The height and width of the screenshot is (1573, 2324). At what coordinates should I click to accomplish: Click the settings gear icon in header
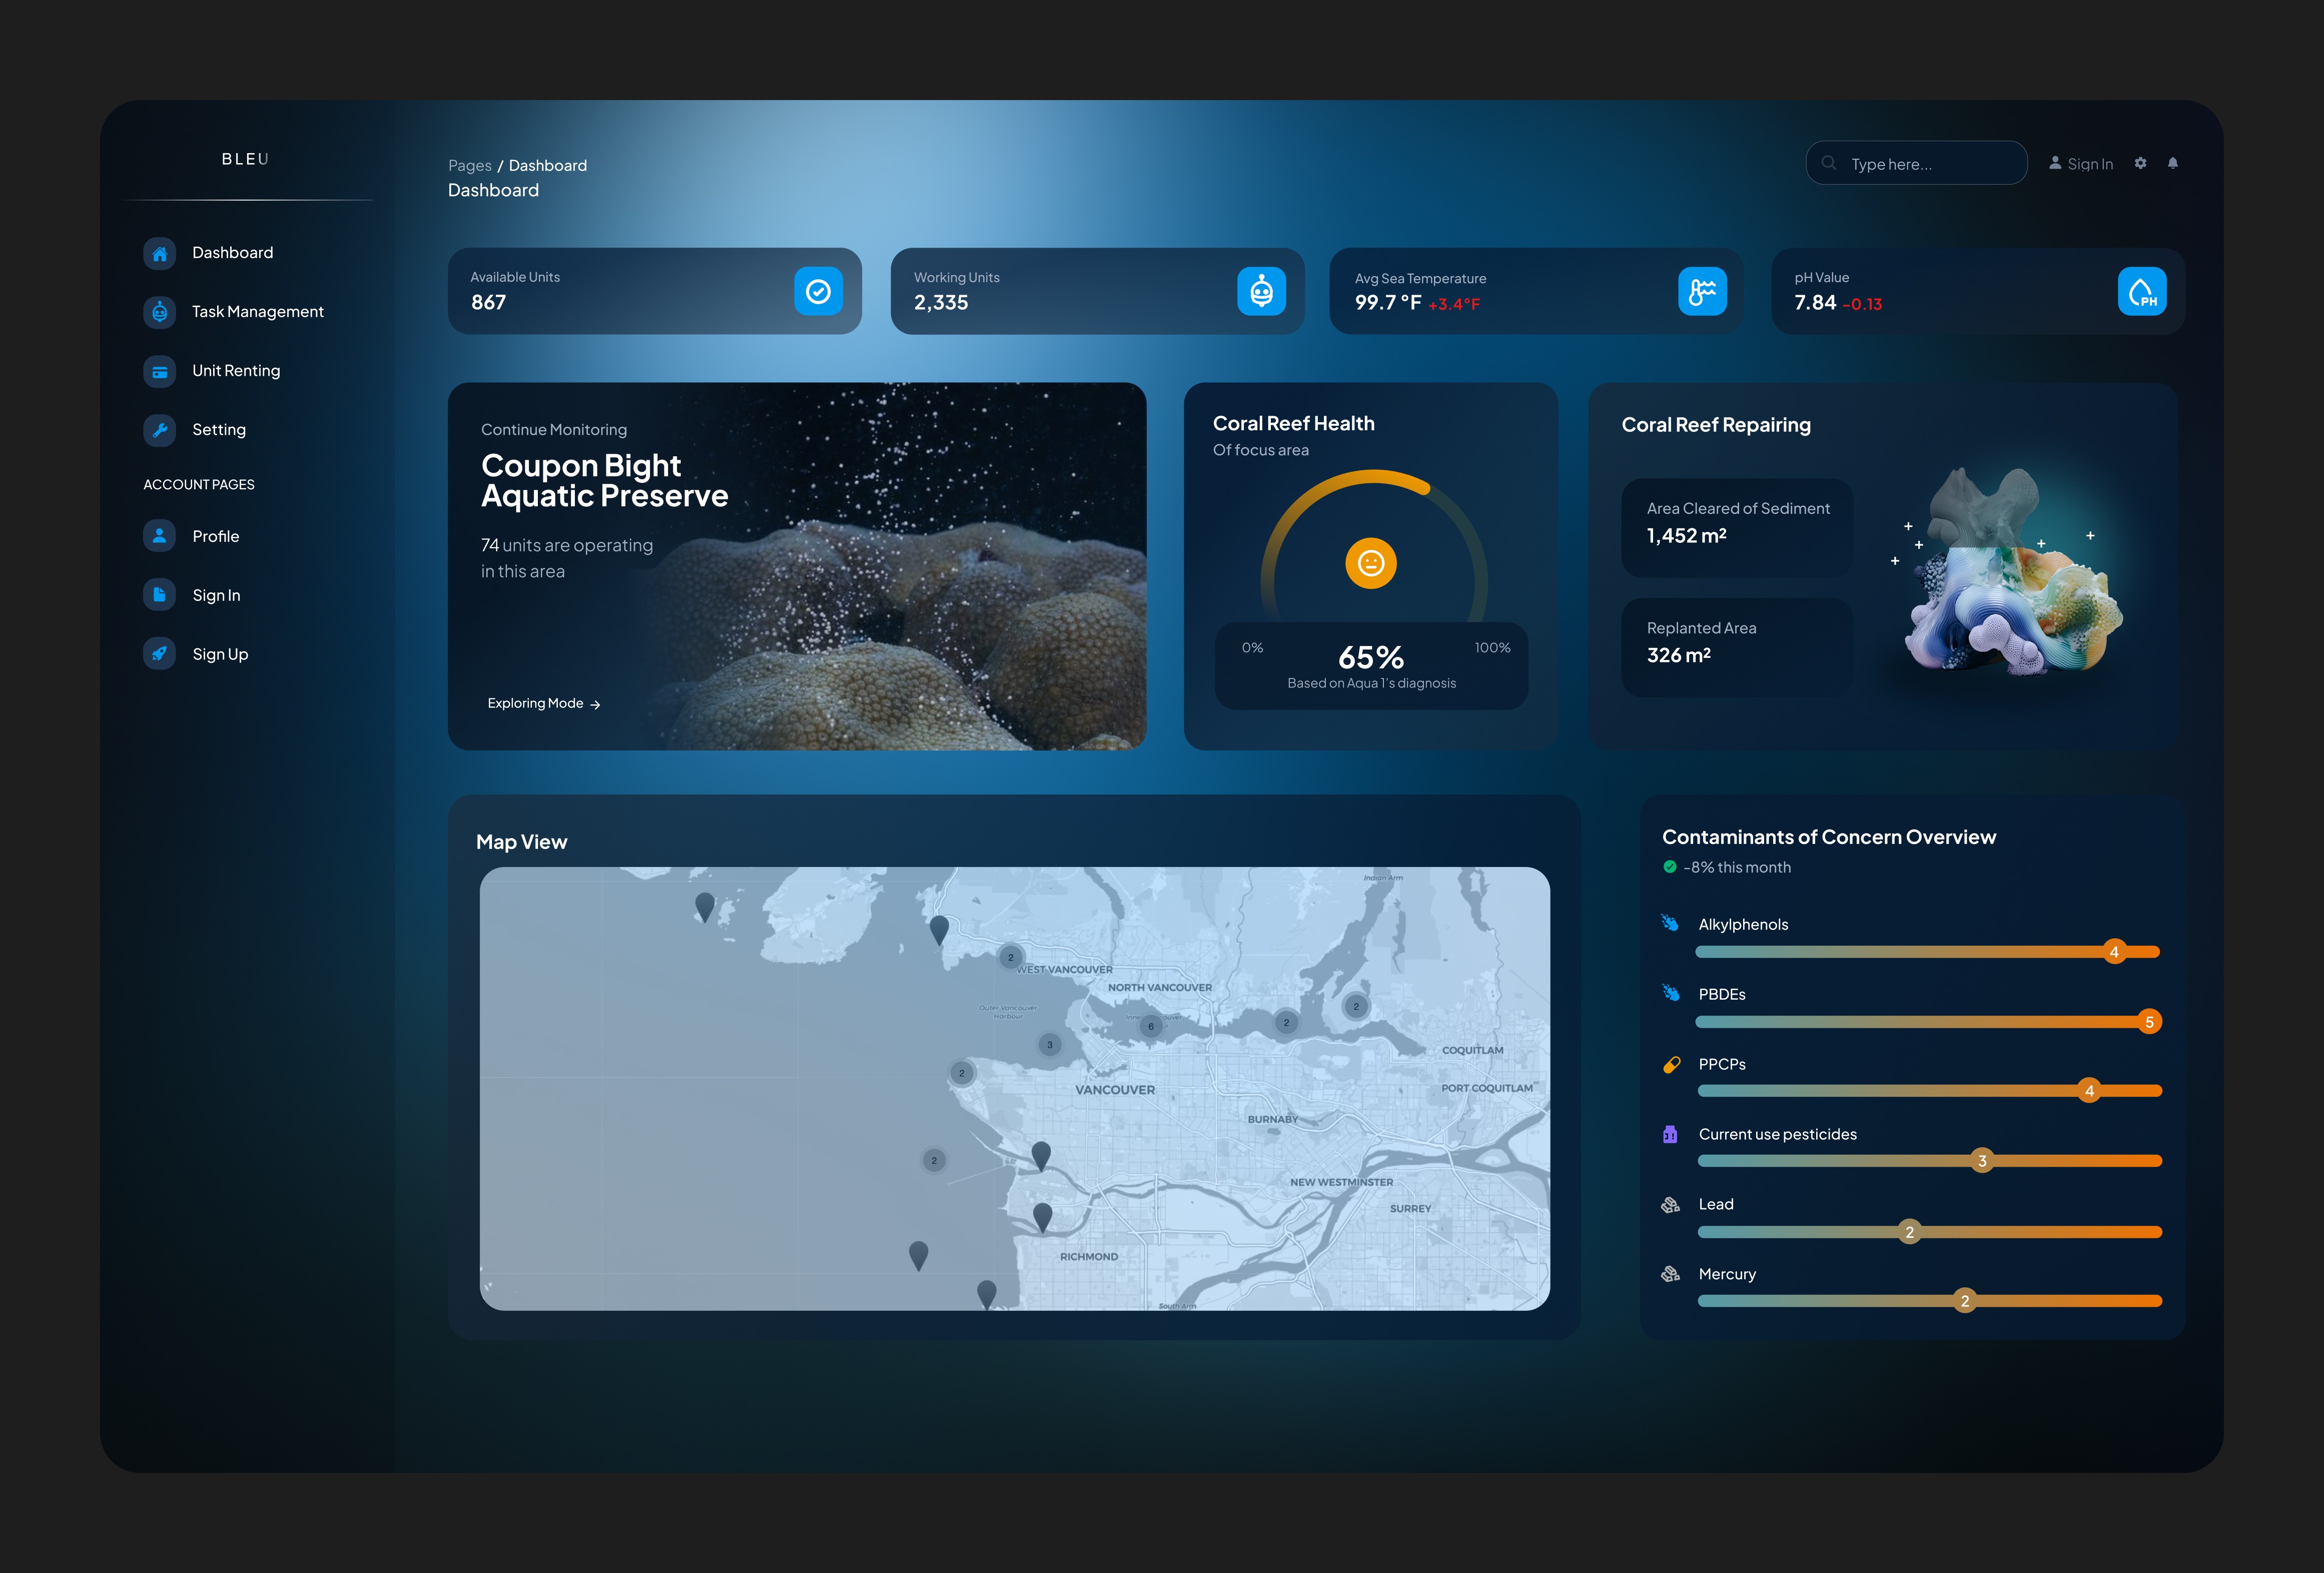pos(2140,163)
